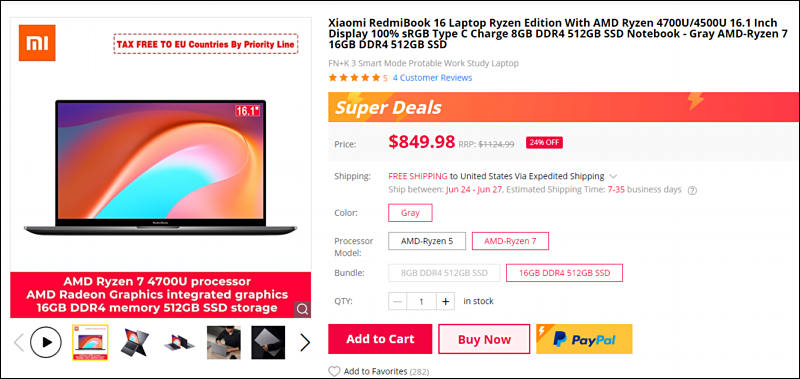Choose the 16GB DDR4 512GB SSD bundle
This screenshot has width=800, height=379.
click(564, 273)
